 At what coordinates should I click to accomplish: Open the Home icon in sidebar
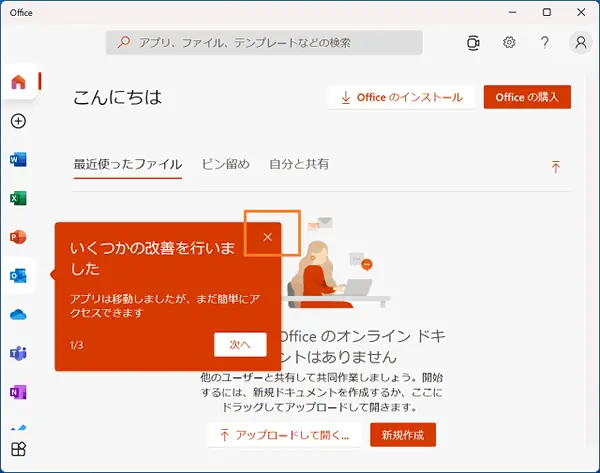click(18, 82)
